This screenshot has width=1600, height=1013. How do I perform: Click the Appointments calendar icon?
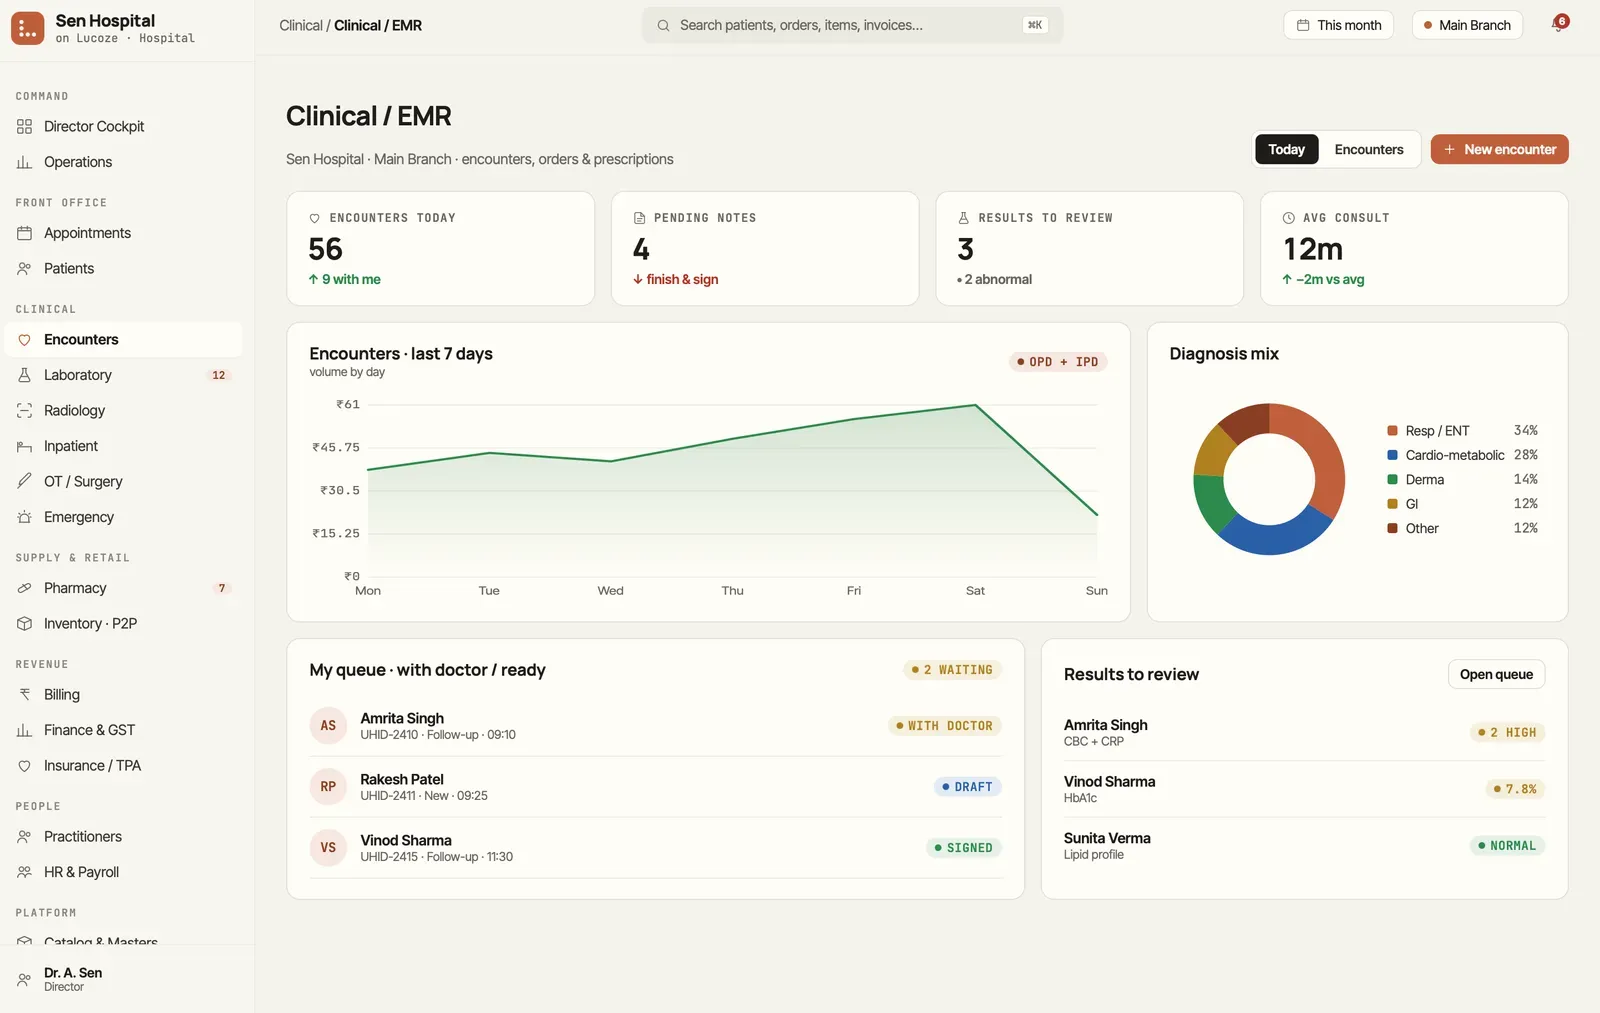[x=24, y=233]
